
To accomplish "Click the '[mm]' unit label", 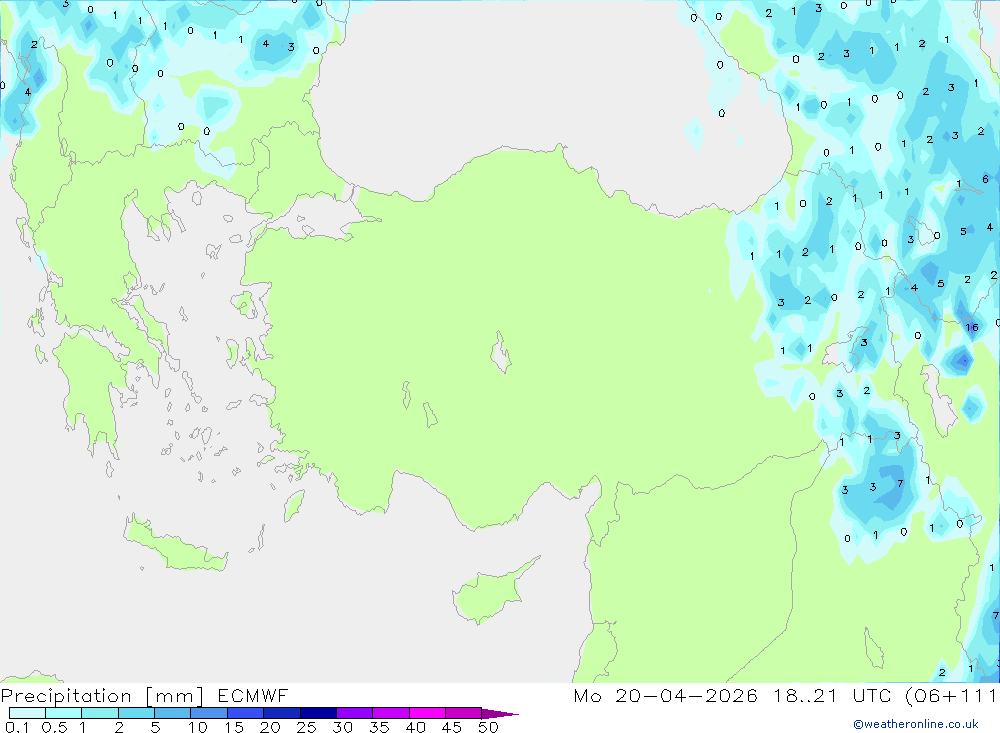I will tap(175, 696).
